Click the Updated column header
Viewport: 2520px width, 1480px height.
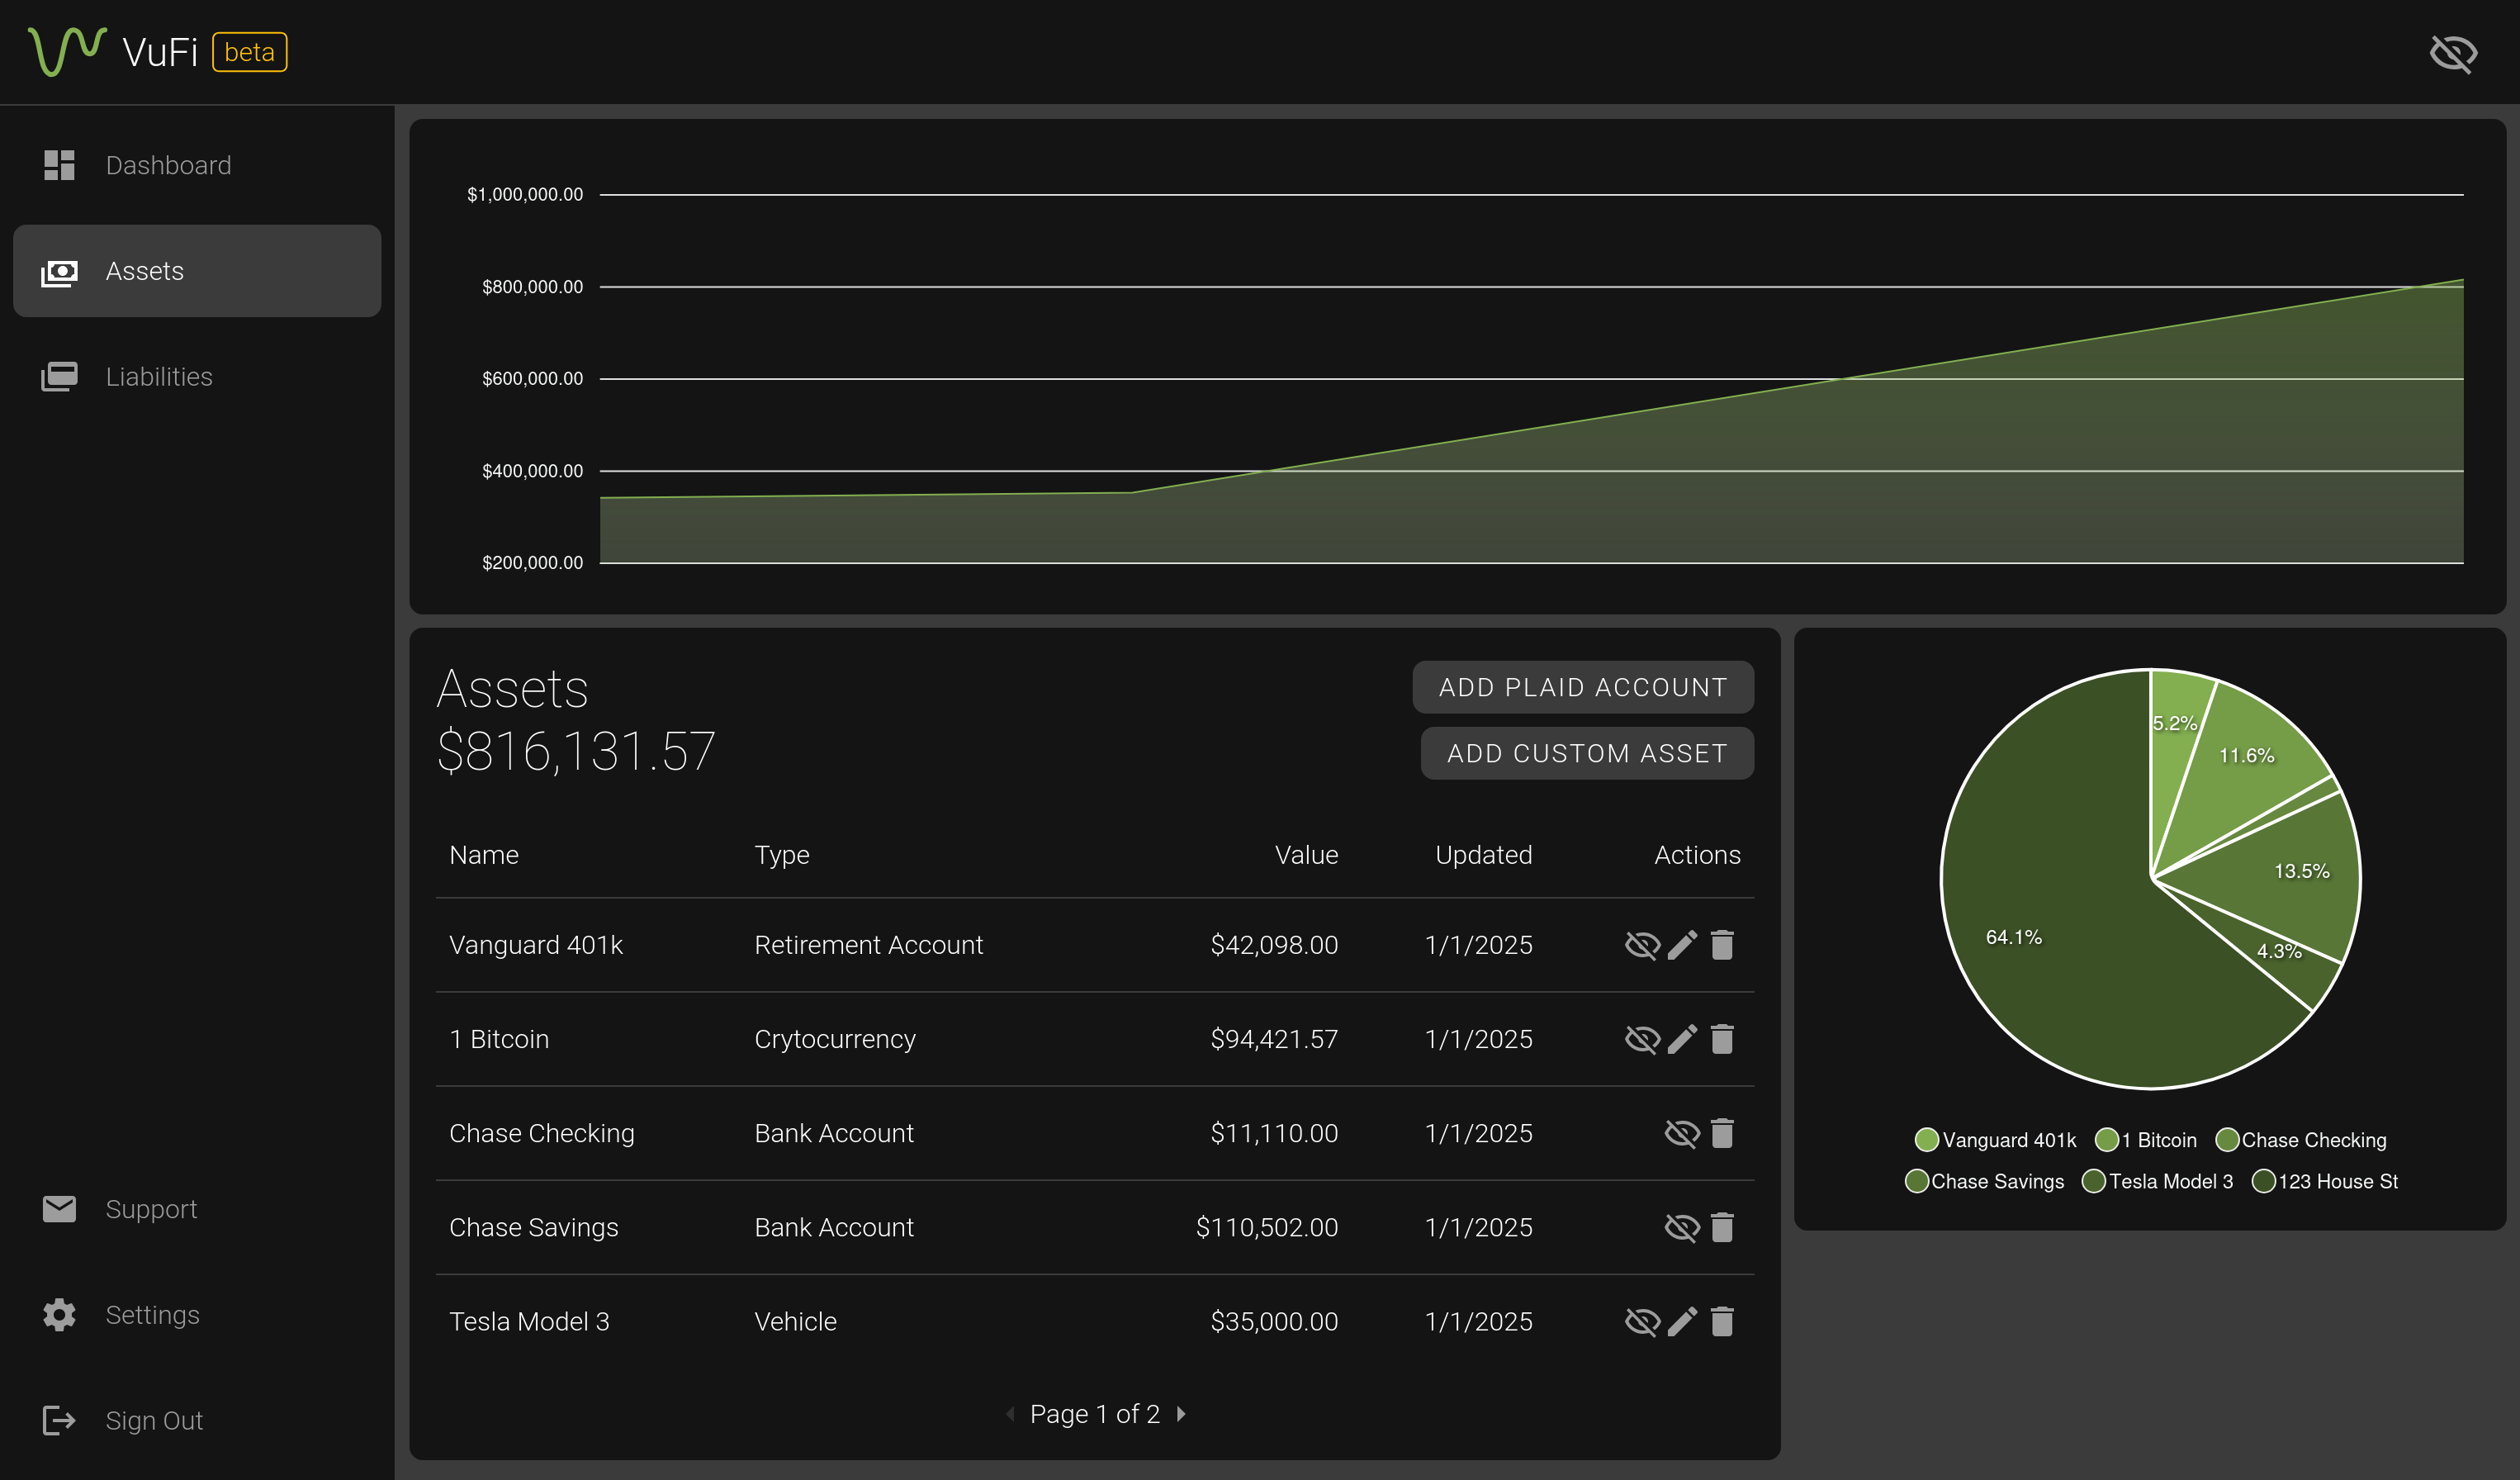[x=1483, y=855]
